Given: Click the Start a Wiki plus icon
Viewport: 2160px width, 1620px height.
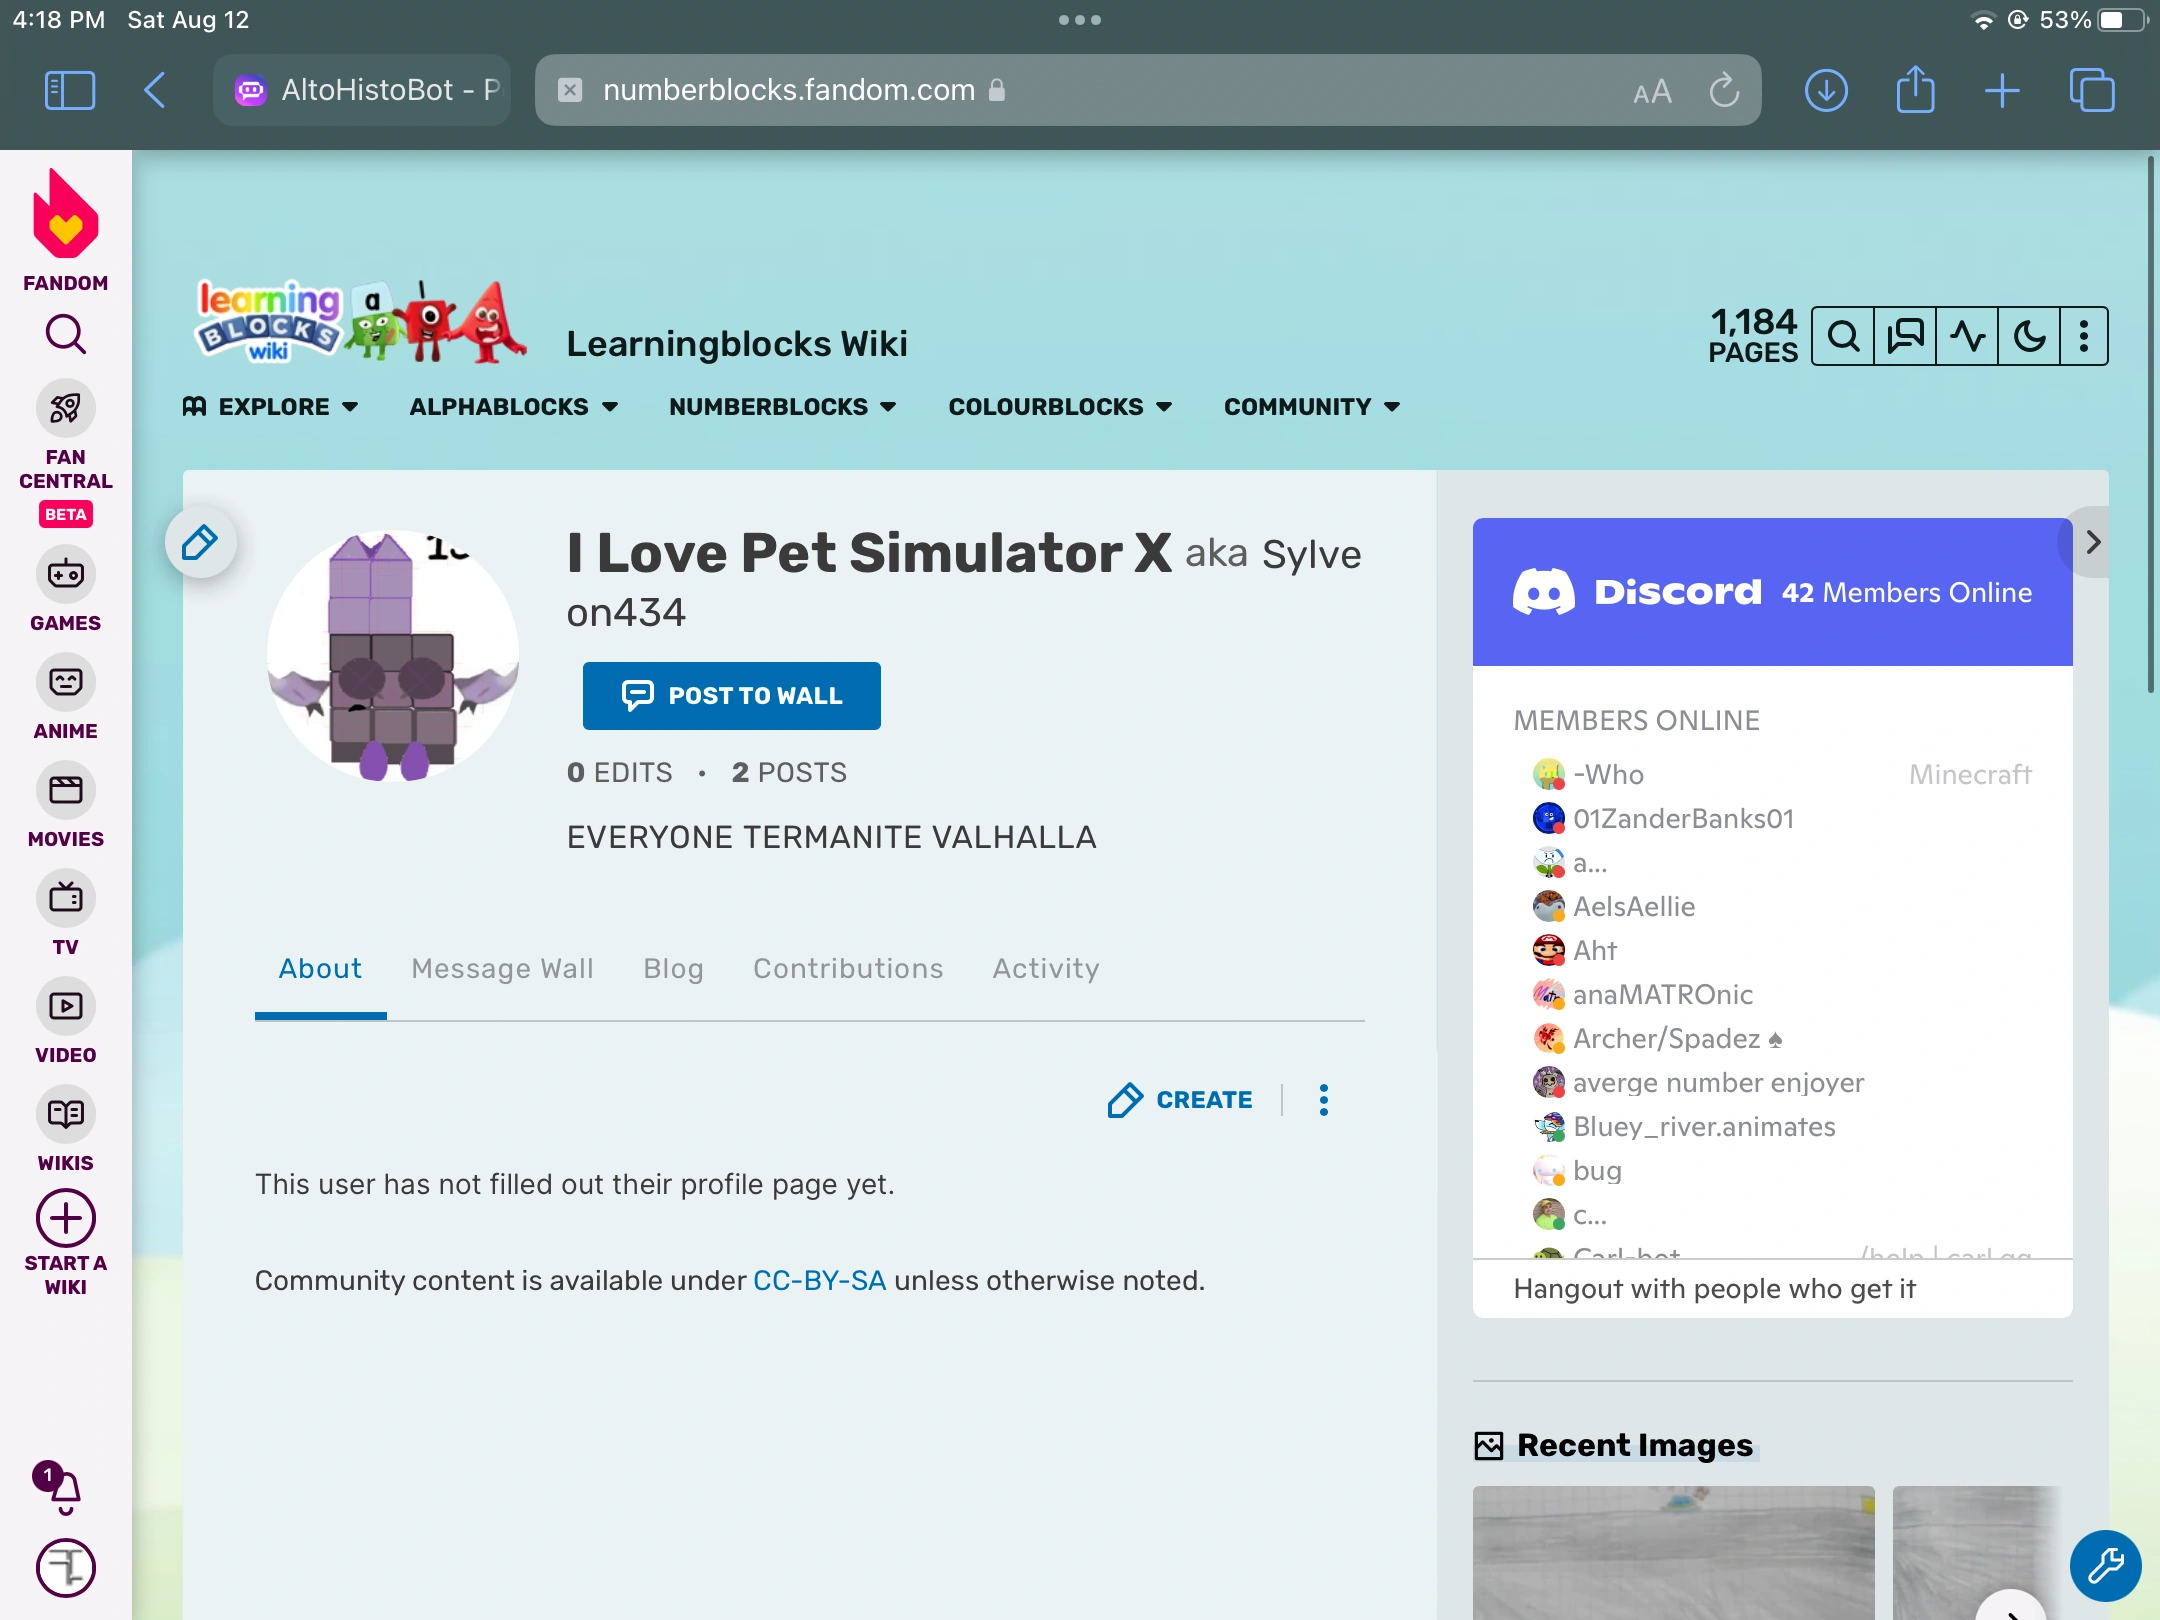Looking at the screenshot, I should pyautogui.click(x=66, y=1218).
